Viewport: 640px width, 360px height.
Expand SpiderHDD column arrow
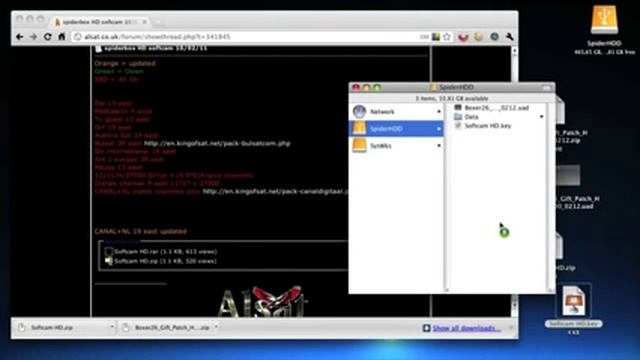(439, 129)
